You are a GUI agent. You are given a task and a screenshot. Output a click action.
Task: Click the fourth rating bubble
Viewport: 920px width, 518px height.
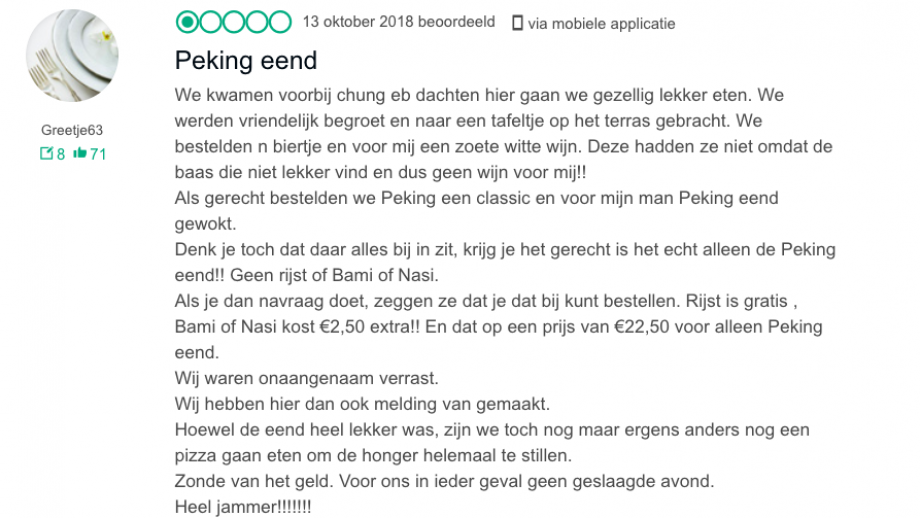(257, 22)
